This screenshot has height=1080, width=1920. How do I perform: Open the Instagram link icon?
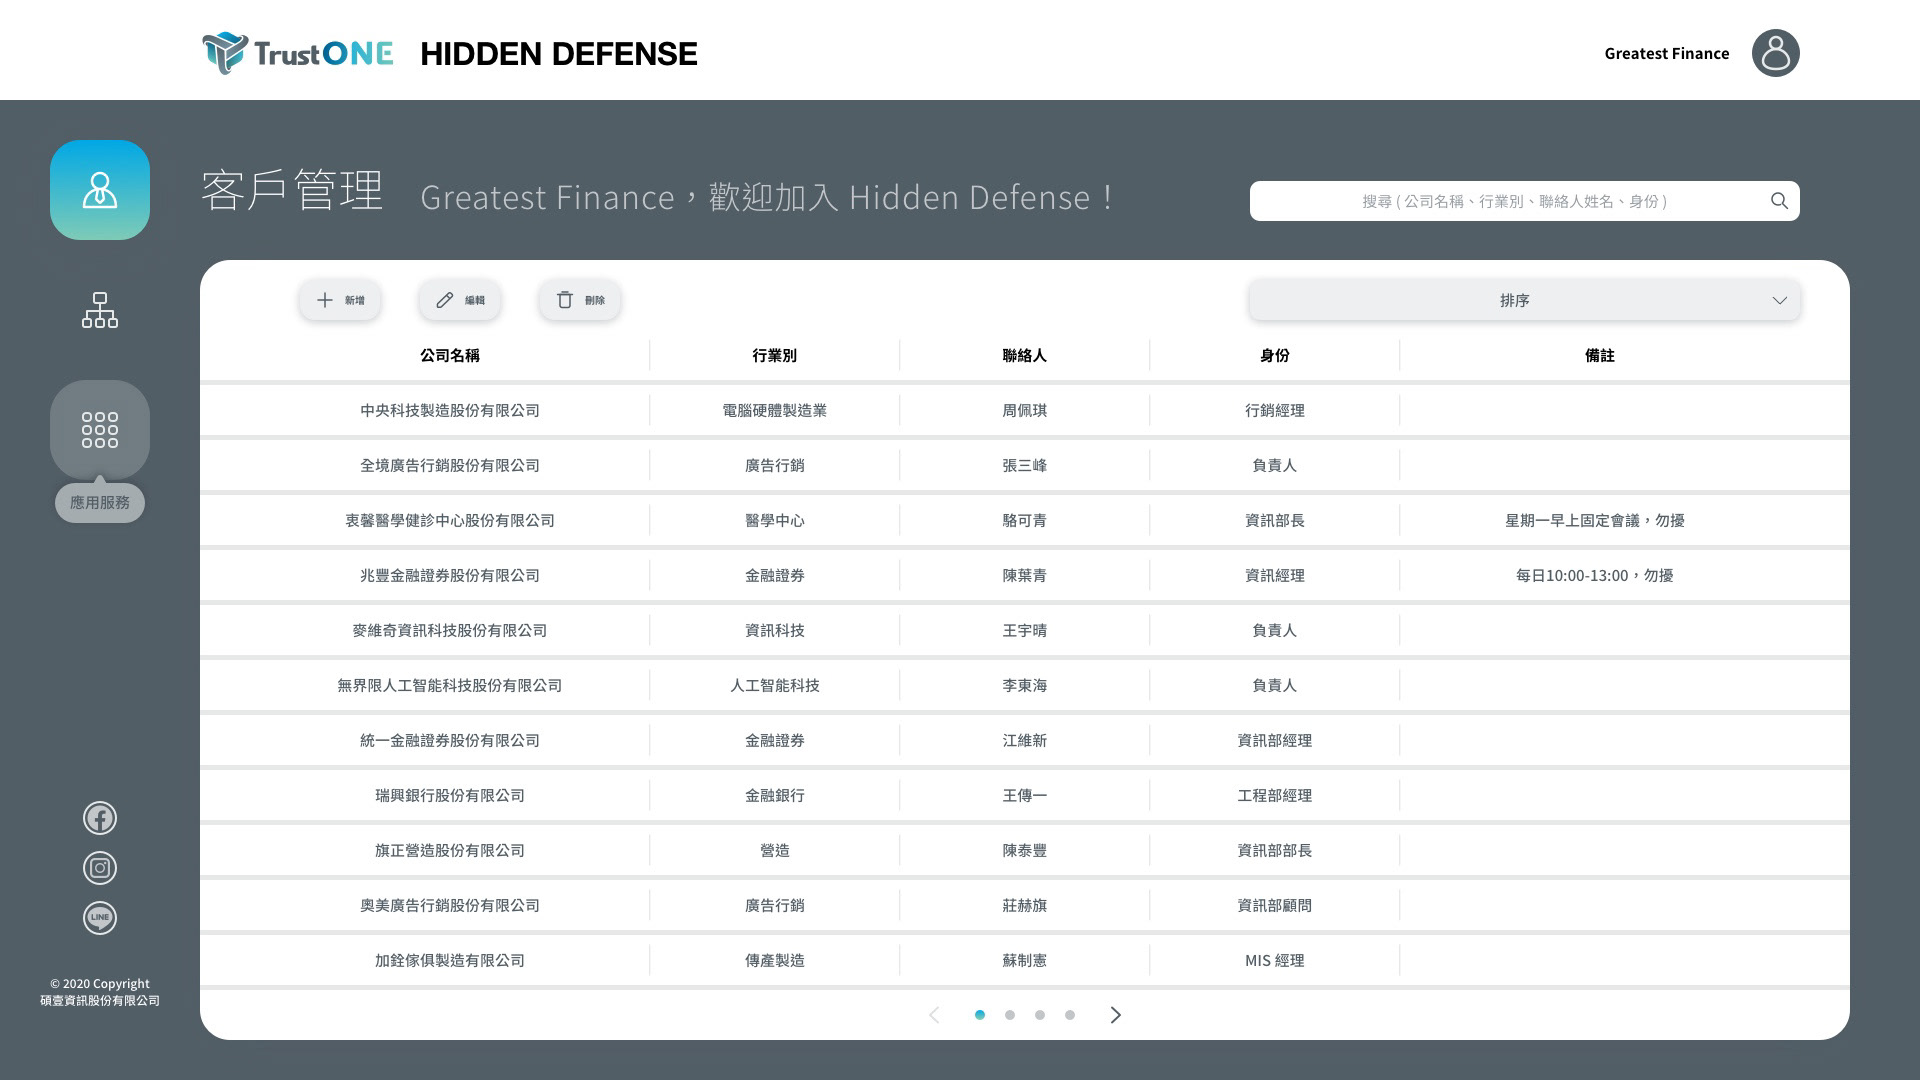(x=100, y=868)
